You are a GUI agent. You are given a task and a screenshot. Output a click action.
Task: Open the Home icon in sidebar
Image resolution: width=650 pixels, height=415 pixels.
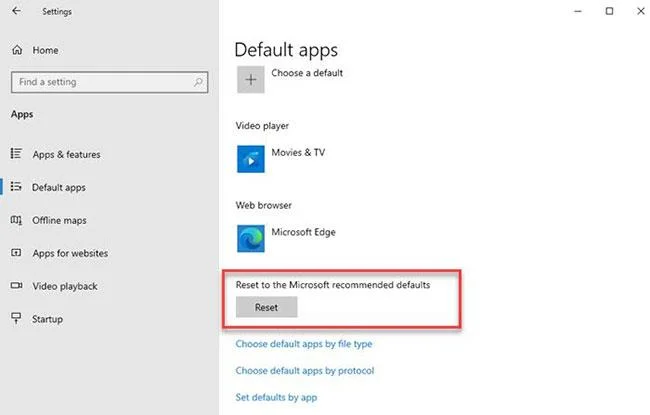click(17, 50)
